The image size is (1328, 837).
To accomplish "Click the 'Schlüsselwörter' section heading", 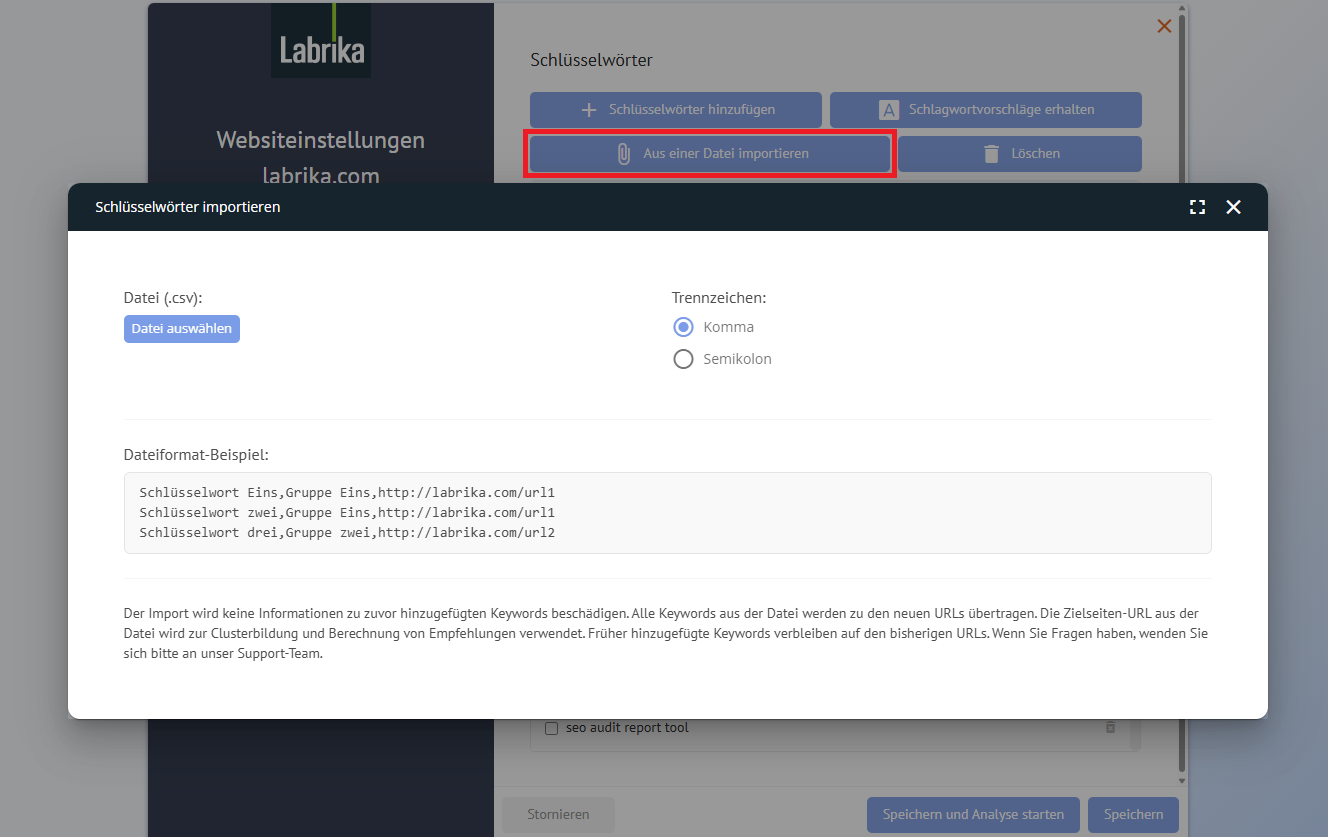I will click(x=591, y=60).
